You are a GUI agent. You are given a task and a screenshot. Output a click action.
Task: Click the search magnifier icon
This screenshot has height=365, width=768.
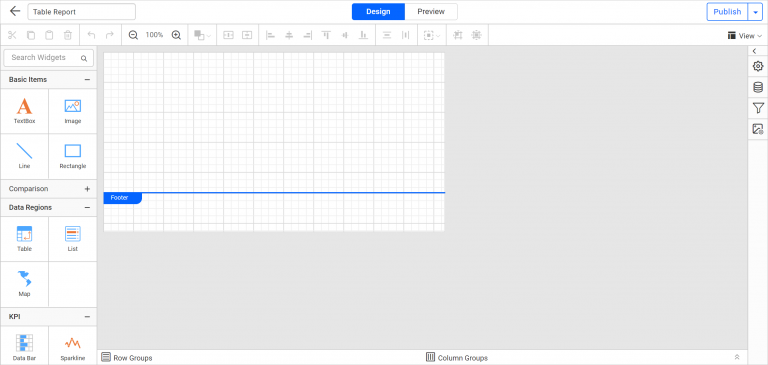[84, 58]
